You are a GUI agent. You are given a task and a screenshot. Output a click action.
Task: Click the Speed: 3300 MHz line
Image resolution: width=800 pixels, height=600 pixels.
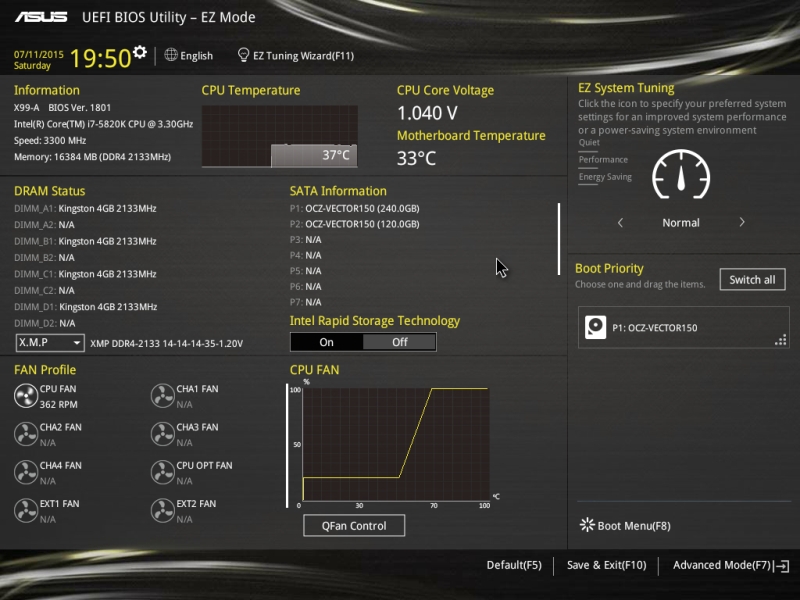pos(50,140)
